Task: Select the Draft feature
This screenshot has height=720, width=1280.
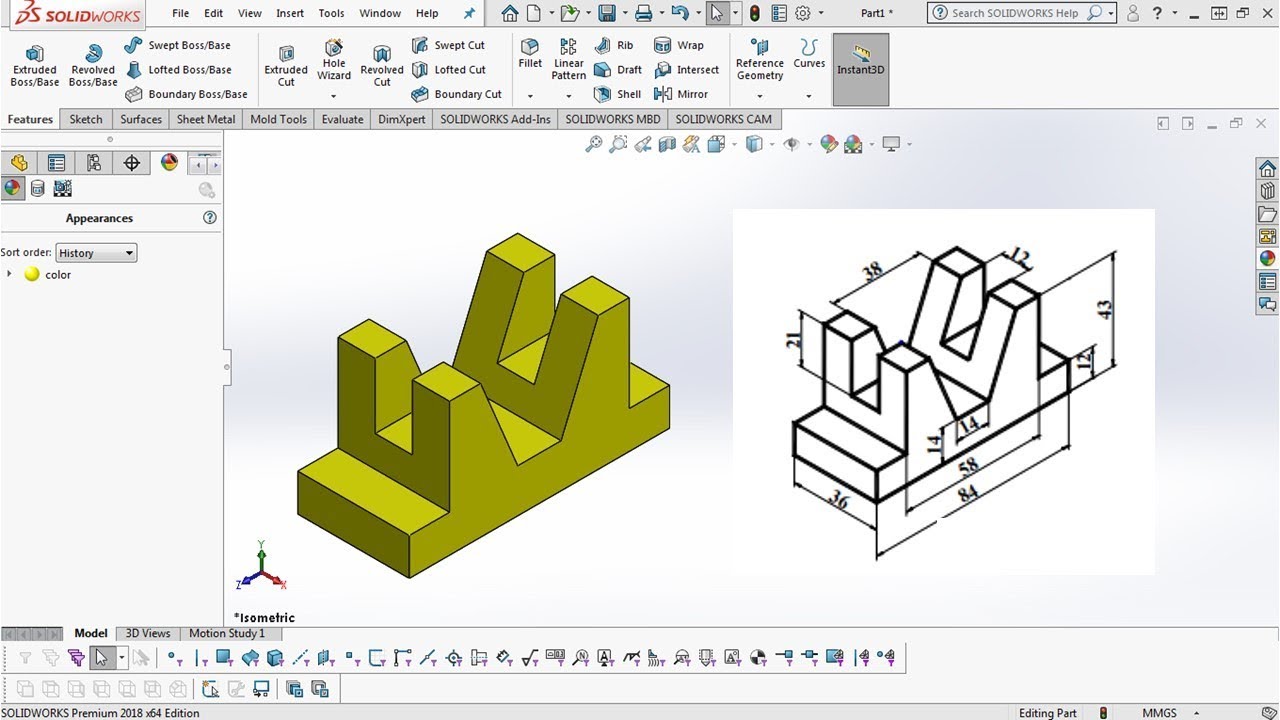Action: coord(618,70)
